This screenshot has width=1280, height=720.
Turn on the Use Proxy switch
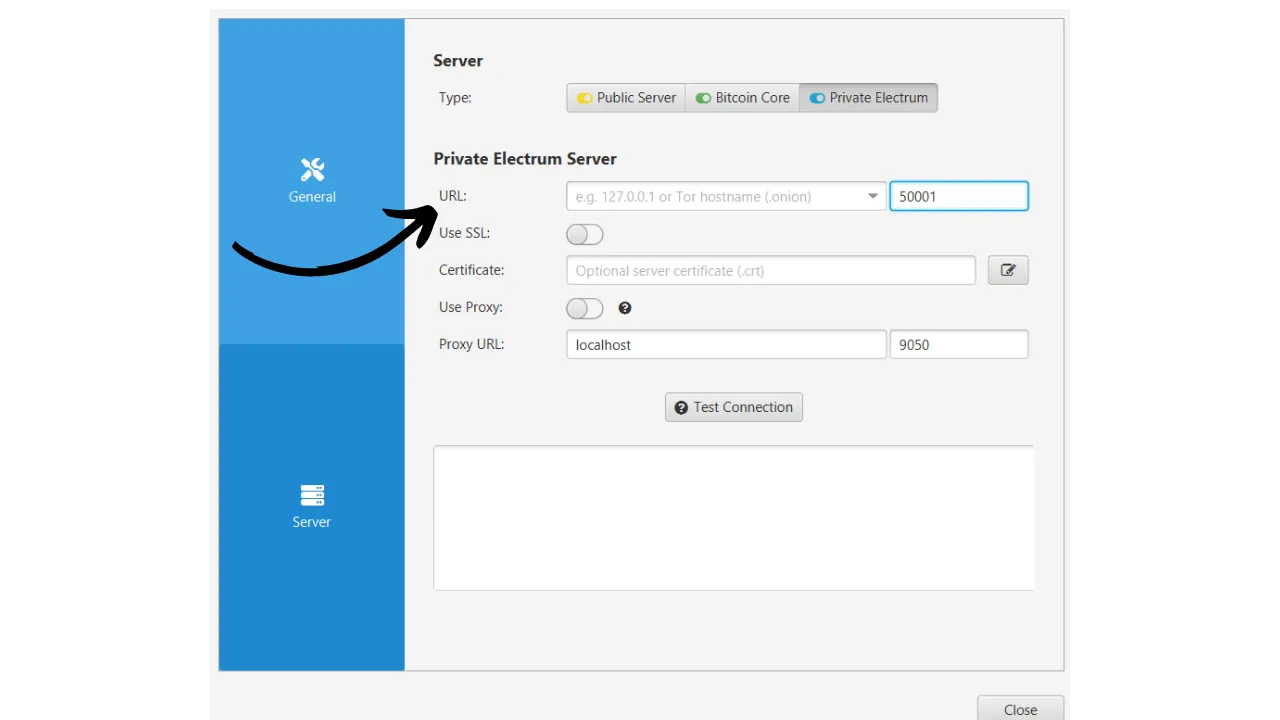click(x=585, y=308)
